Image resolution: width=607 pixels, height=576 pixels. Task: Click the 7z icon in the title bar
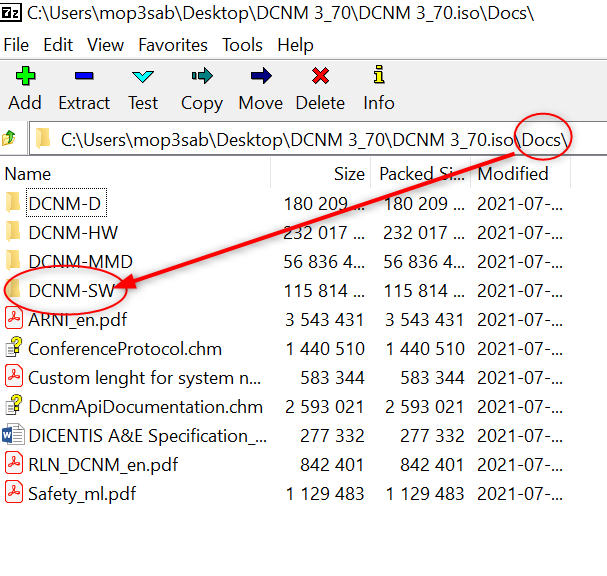point(10,13)
